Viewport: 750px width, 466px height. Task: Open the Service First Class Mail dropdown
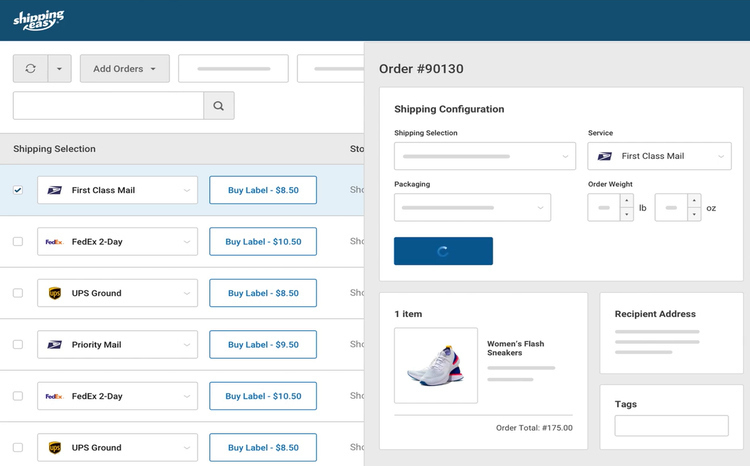(x=660, y=156)
